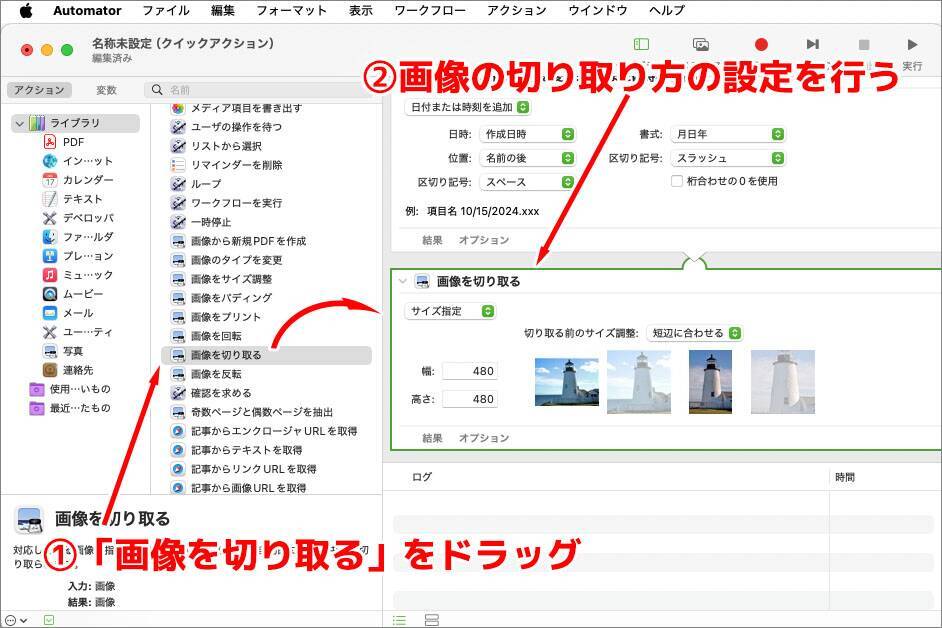Select the ミュージック category icon in library
942x628 pixels.
[x=50, y=275]
